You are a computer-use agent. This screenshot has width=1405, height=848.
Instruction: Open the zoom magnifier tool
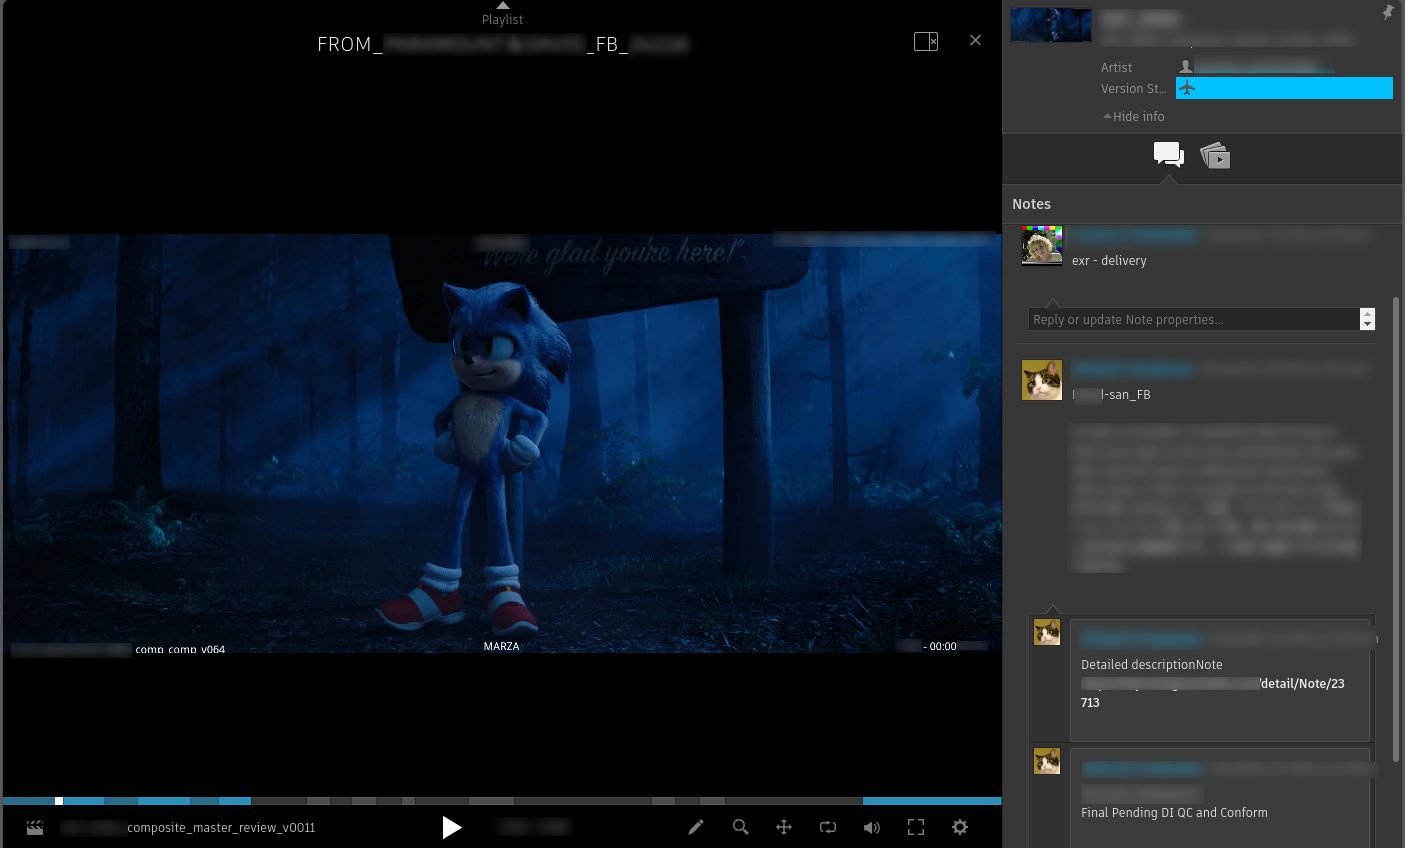point(740,827)
